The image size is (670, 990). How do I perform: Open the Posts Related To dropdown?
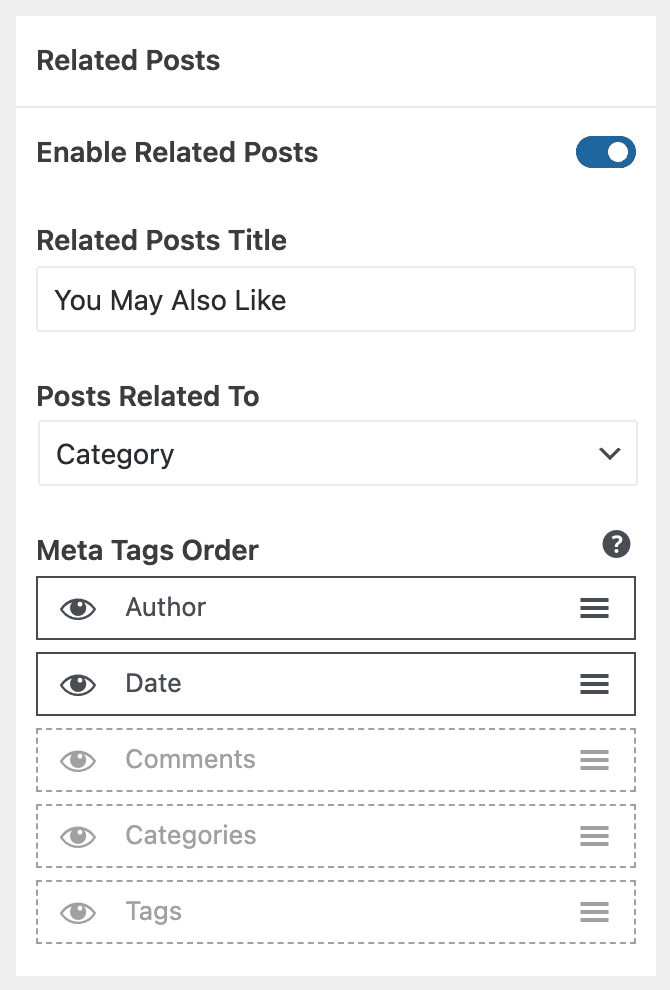[336, 454]
